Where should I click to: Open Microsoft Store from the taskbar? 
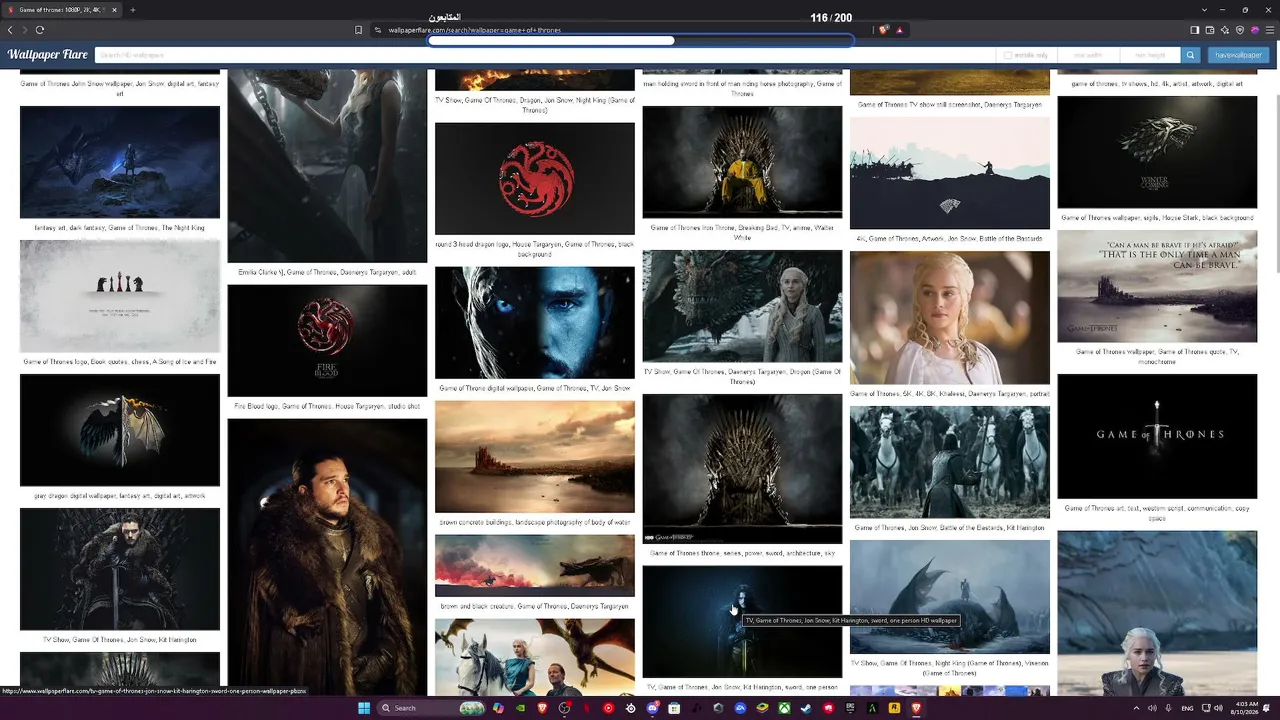(674, 708)
